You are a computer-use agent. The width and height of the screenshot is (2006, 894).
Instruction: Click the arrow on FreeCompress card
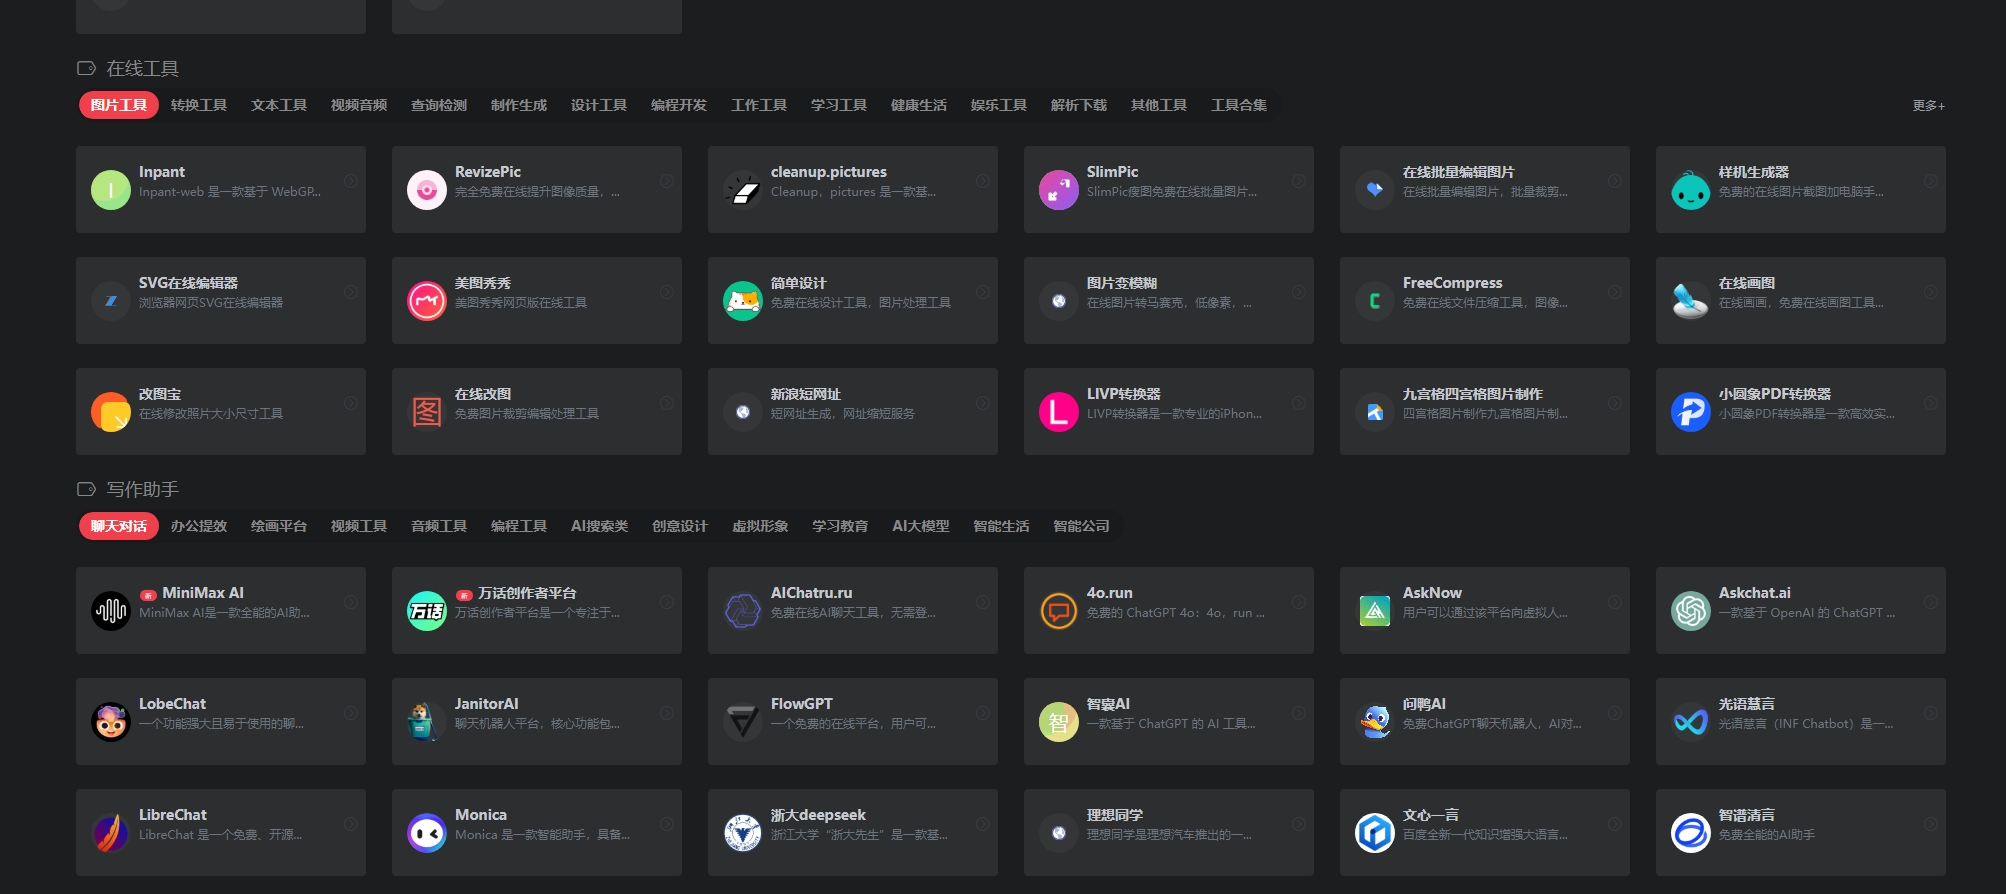1615,292
